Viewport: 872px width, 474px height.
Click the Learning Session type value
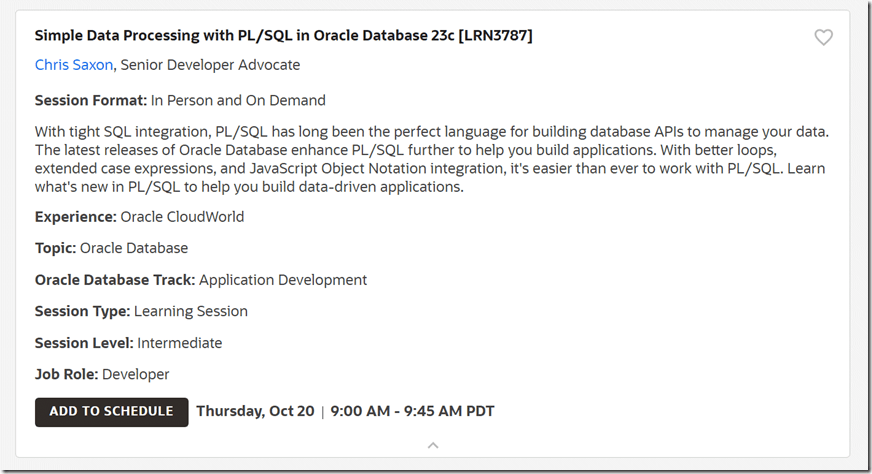pos(191,311)
